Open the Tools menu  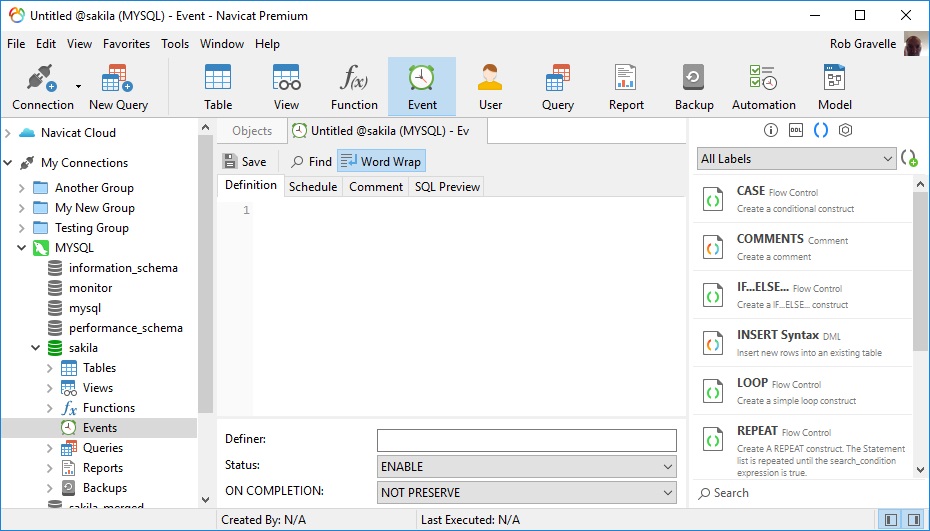coord(175,44)
